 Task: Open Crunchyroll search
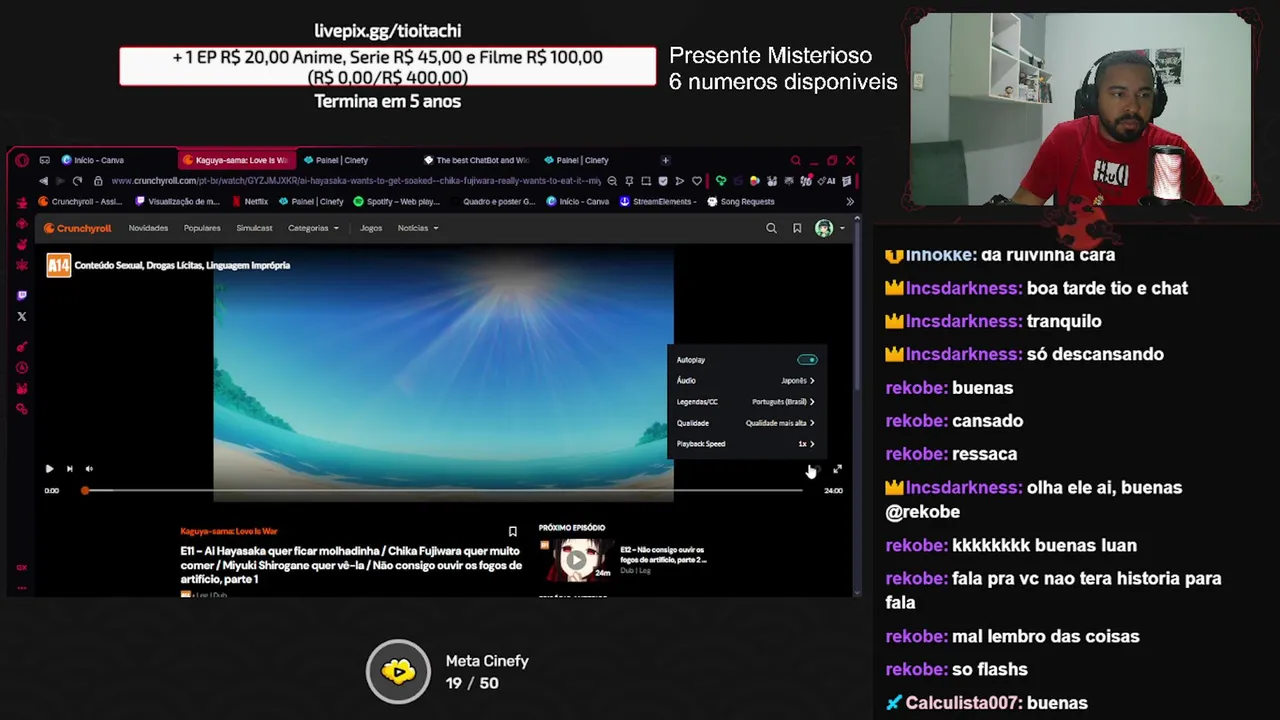771,228
